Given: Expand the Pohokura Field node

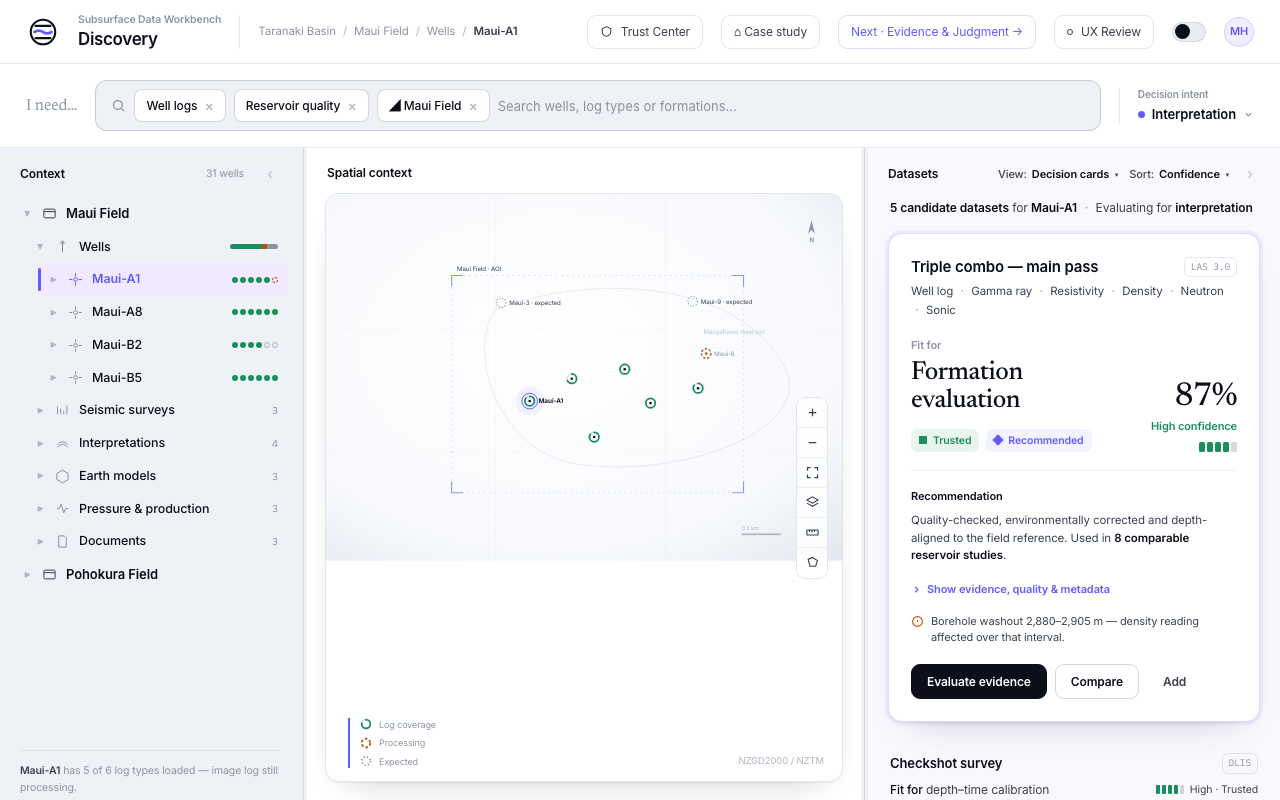Looking at the screenshot, I should pyautogui.click(x=27, y=575).
